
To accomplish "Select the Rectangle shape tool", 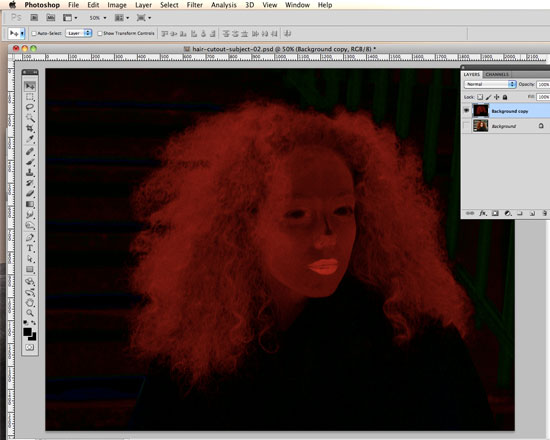I will coord(30,269).
